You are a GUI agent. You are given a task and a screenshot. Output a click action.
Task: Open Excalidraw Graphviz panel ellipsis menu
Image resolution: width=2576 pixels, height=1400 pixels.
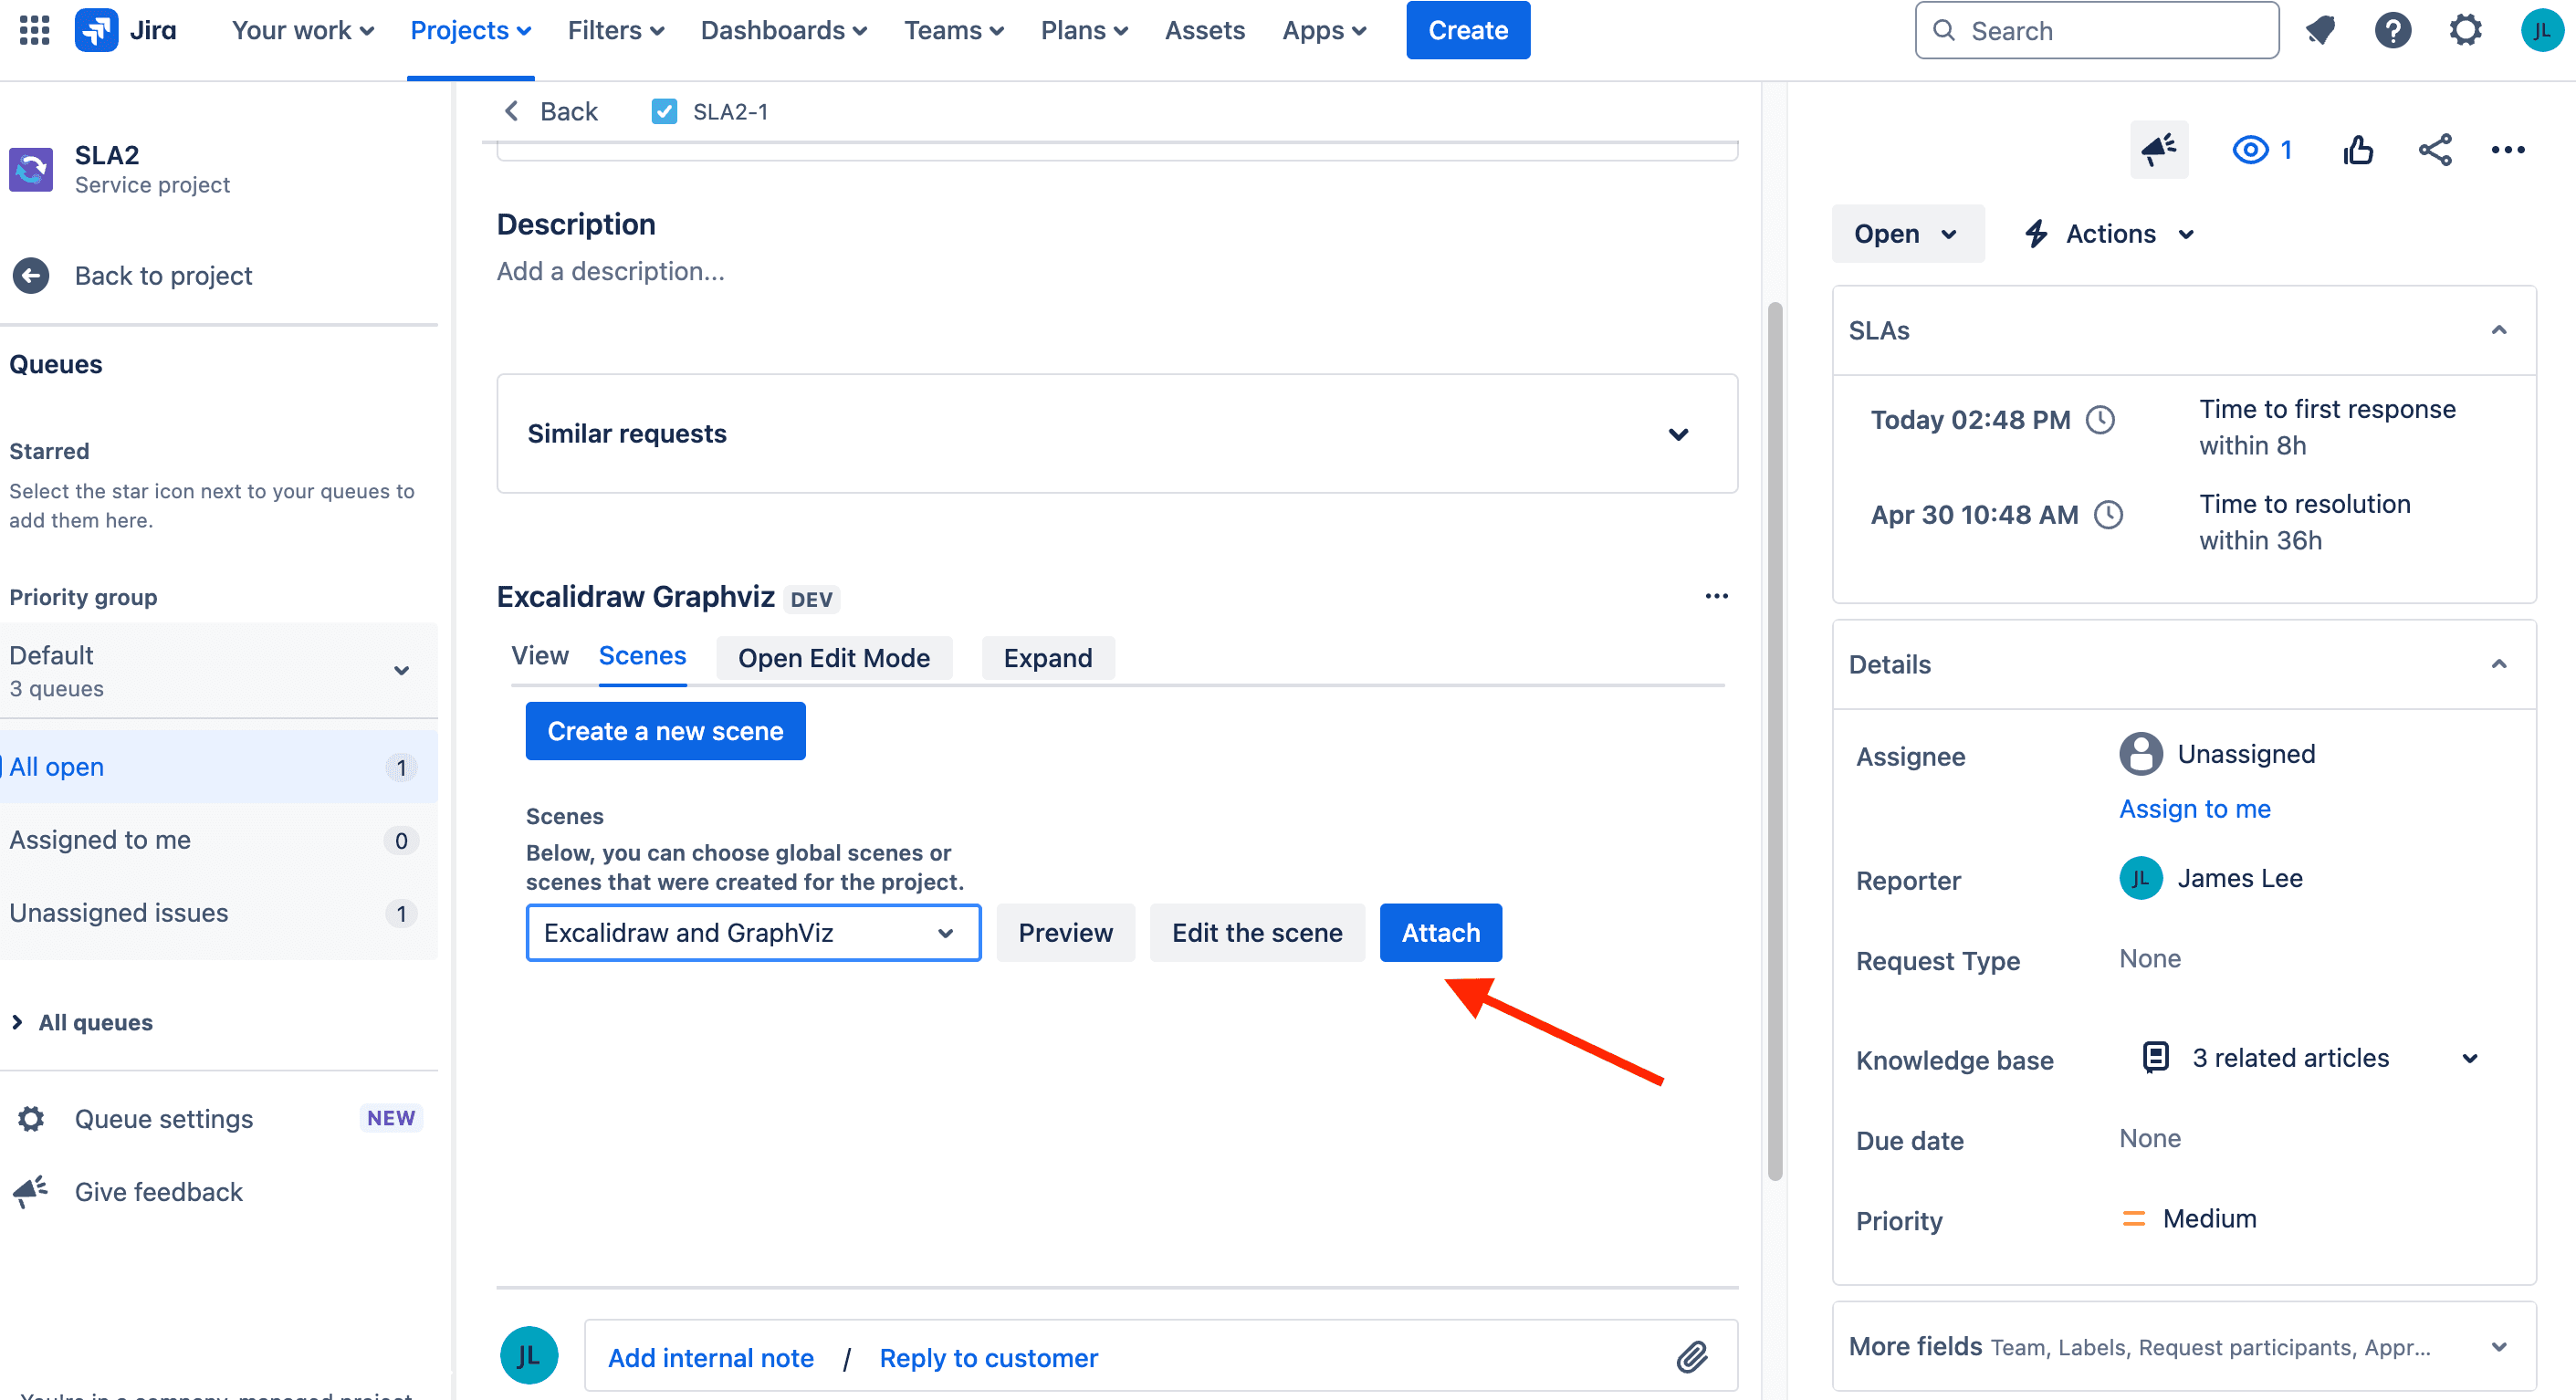coord(1716,596)
